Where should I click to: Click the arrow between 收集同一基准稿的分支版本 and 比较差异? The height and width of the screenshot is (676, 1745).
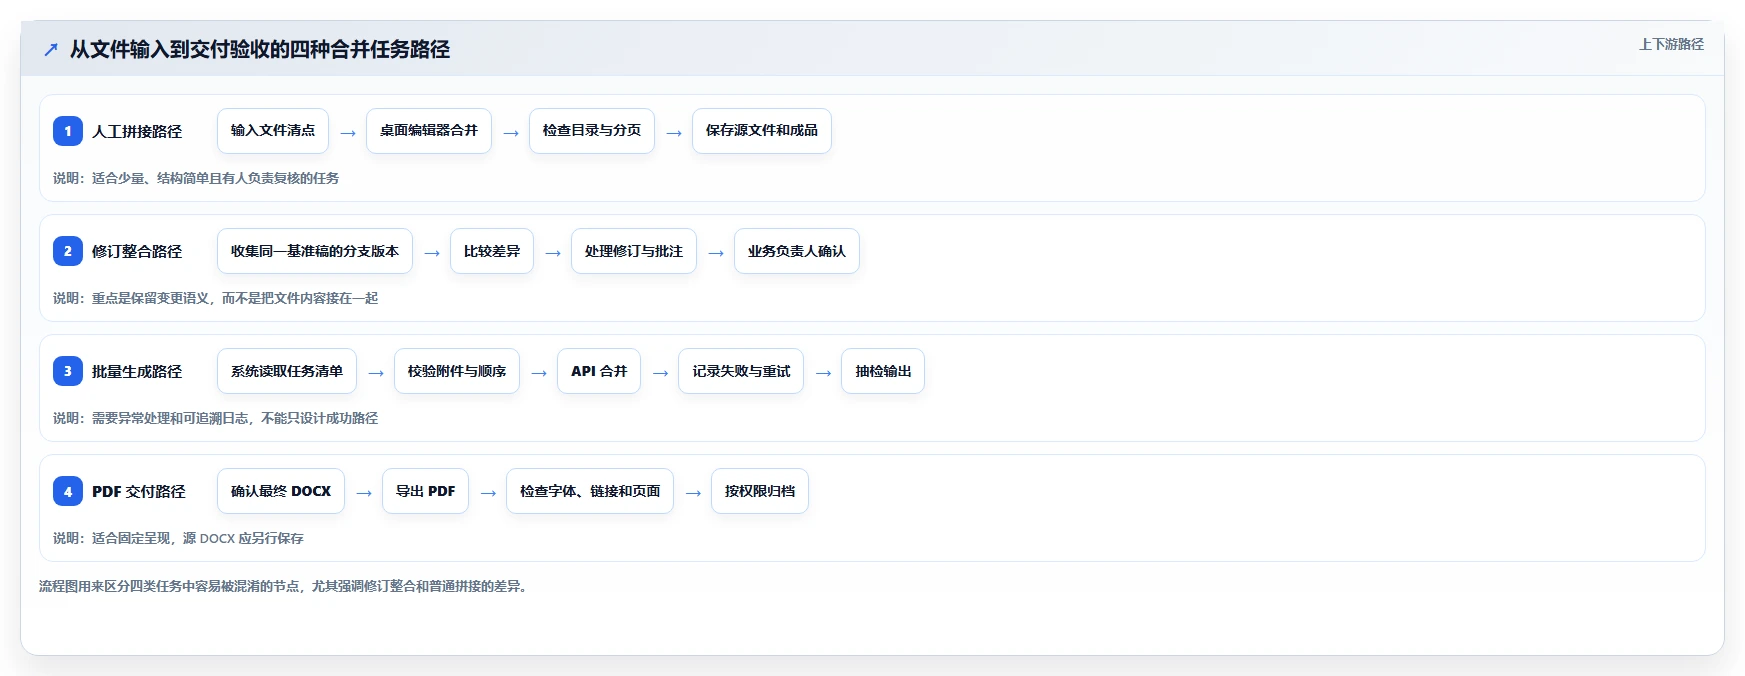[x=432, y=252]
